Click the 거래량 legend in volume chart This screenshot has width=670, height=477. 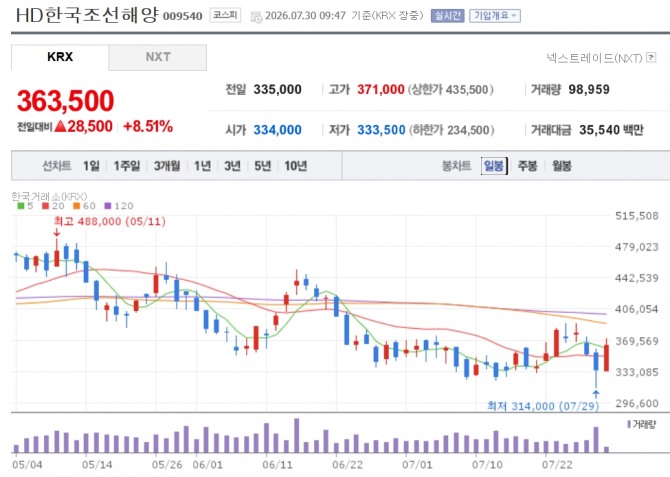[641, 424]
